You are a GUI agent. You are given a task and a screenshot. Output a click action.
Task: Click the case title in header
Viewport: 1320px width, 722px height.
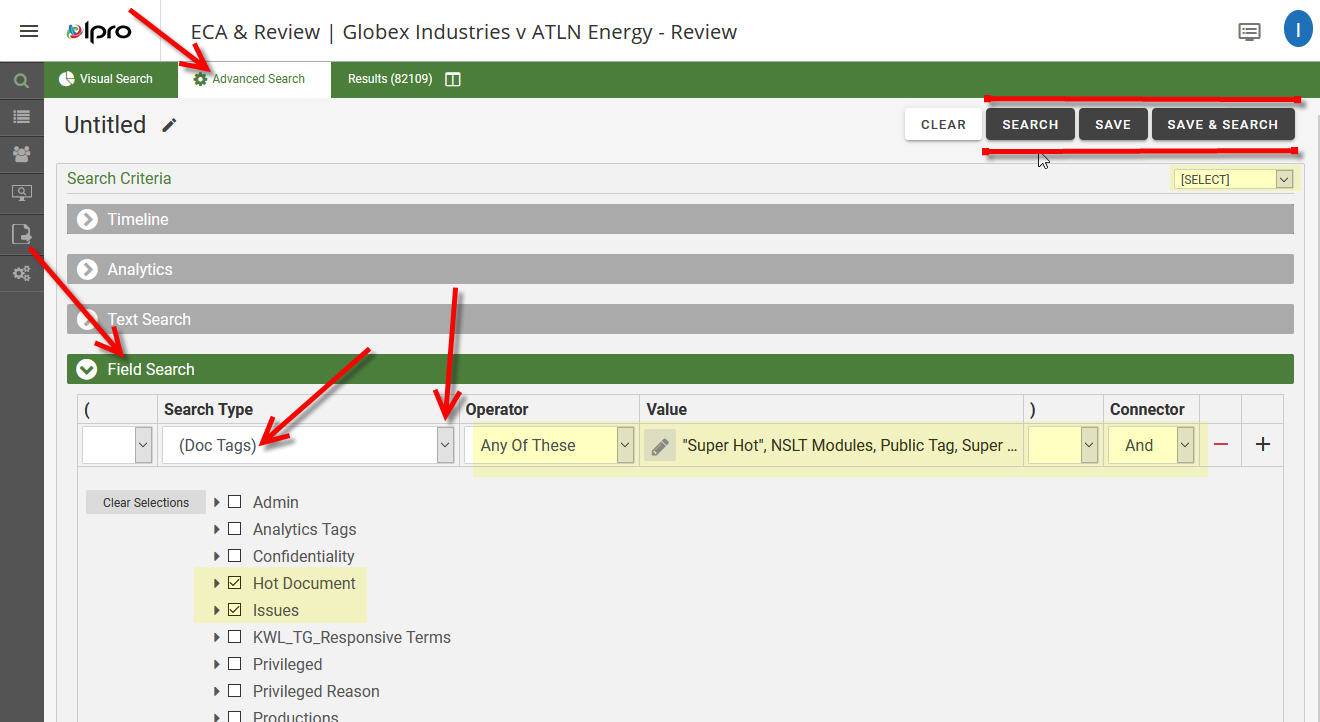tap(464, 32)
